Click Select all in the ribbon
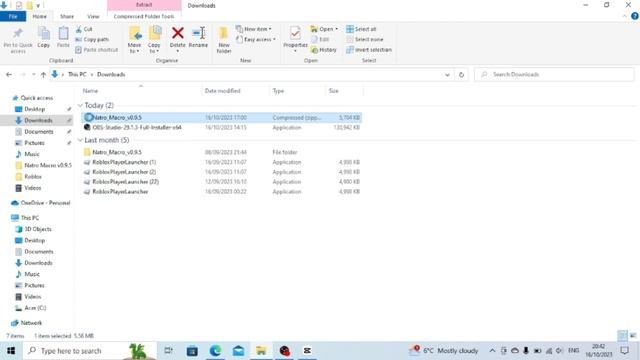 click(x=361, y=29)
